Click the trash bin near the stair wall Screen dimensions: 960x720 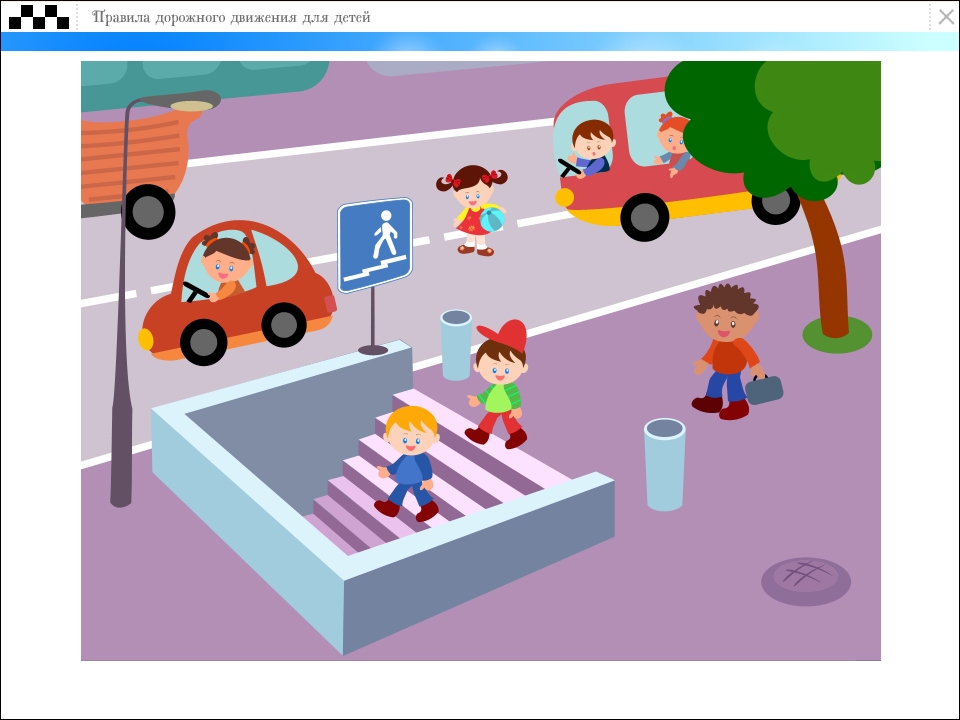(664, 464)
